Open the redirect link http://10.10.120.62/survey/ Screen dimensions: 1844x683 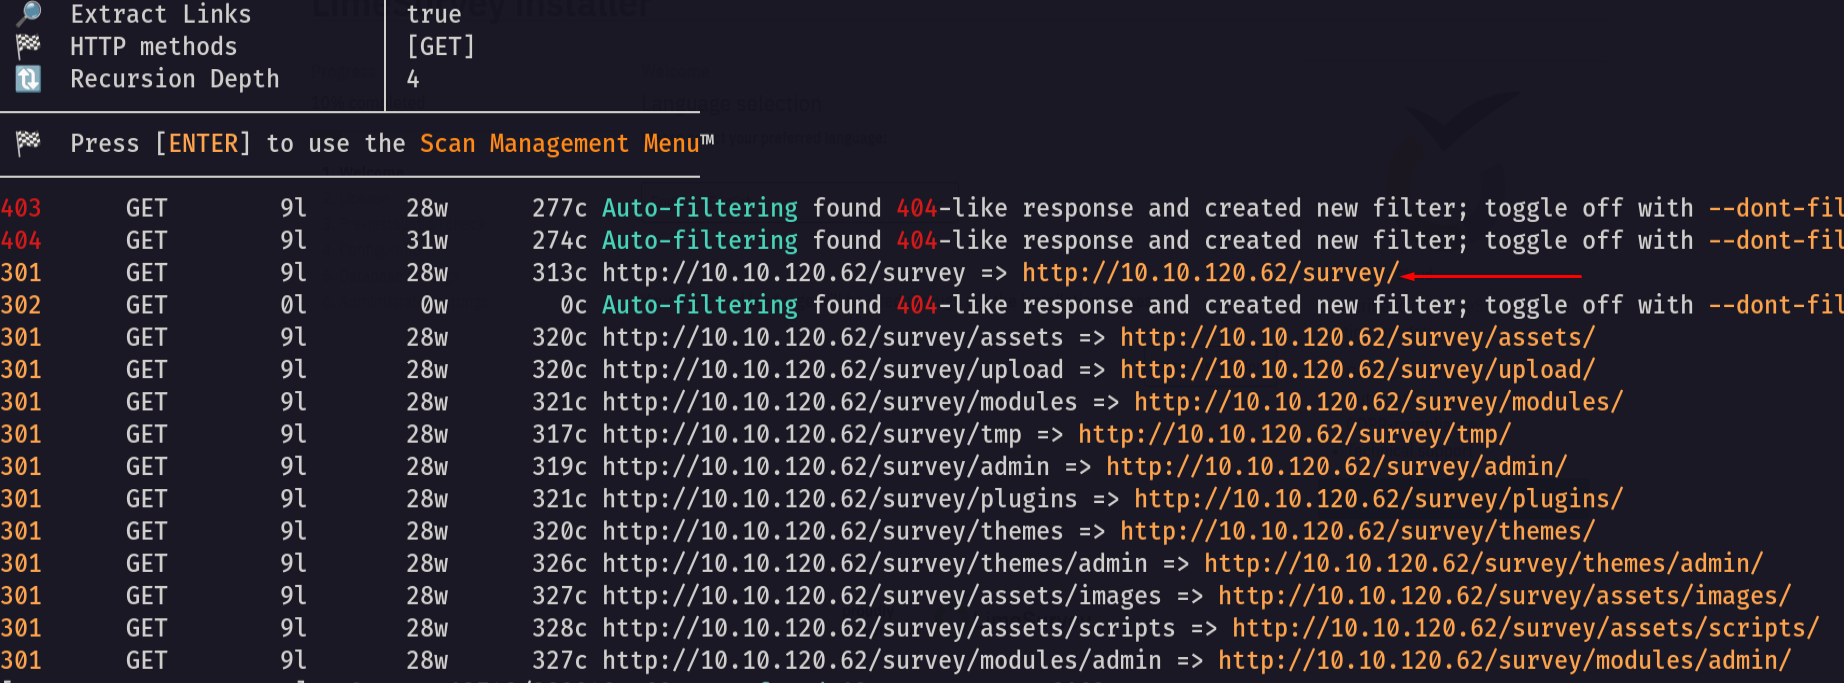pyautogui.click(x=1210, y=273)
